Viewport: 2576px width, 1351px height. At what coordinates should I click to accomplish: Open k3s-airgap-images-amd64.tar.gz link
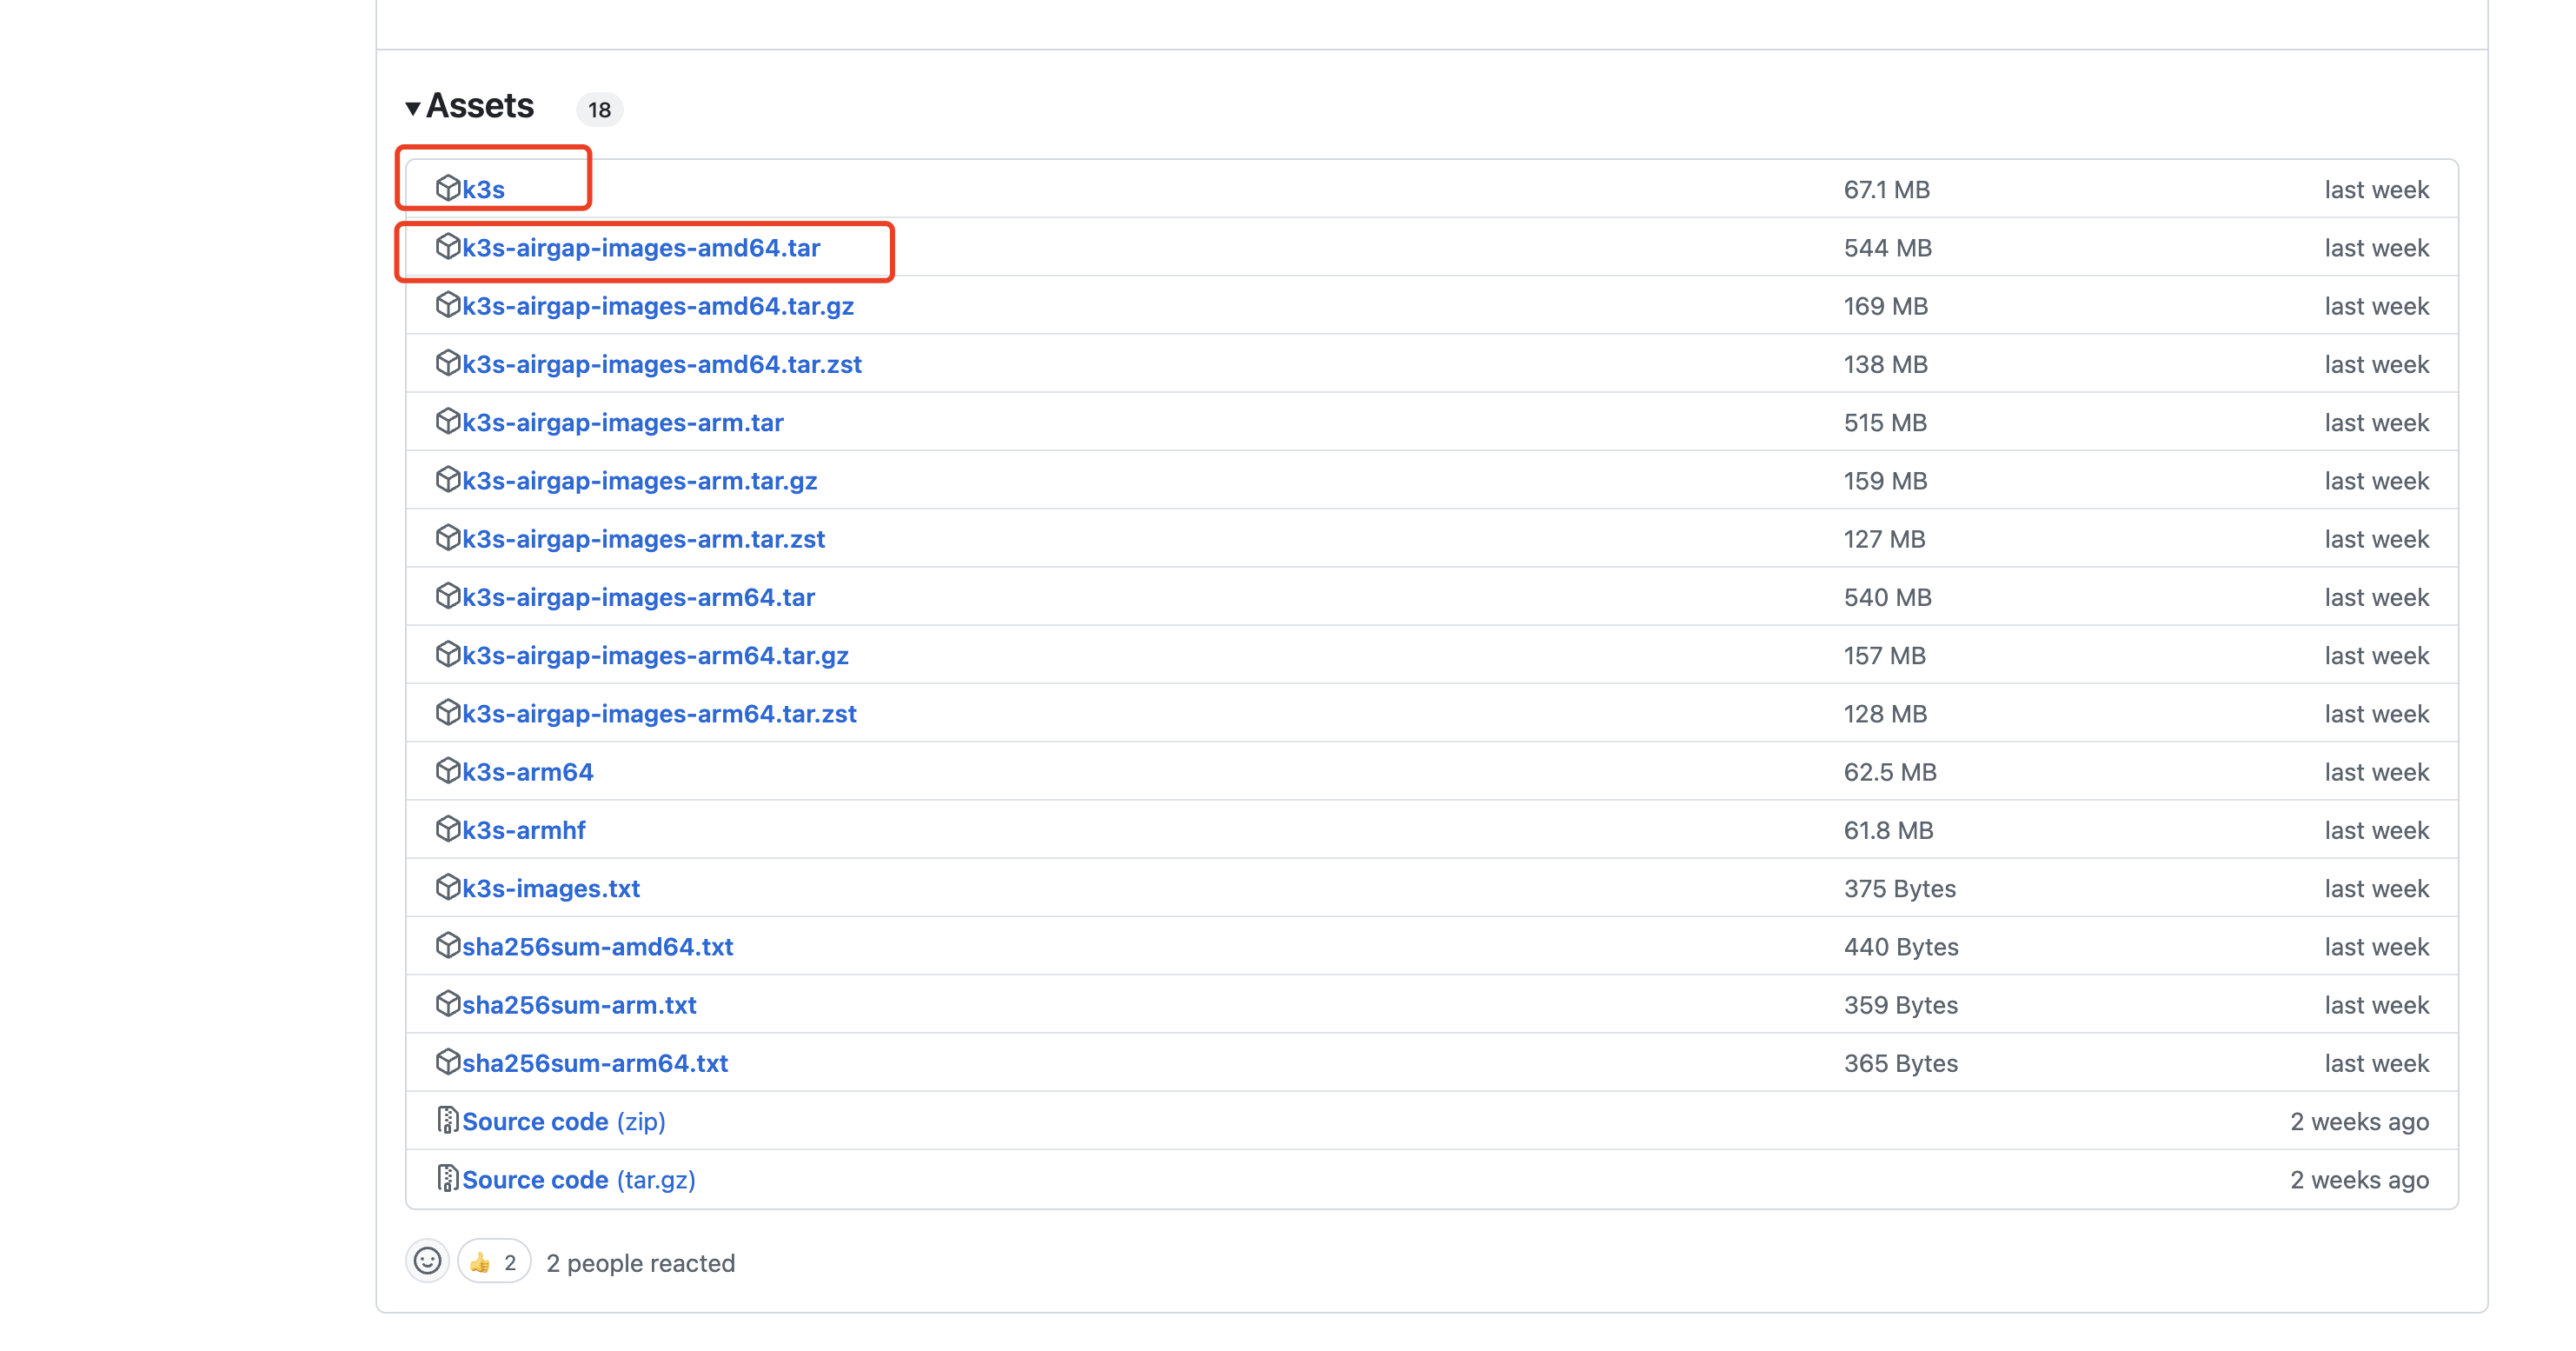pos(658,305)
